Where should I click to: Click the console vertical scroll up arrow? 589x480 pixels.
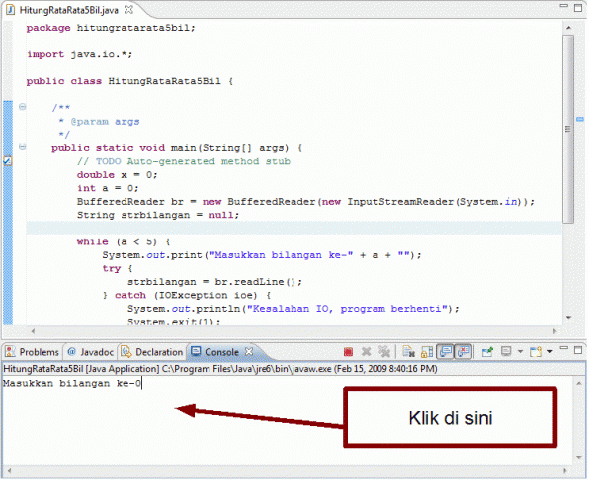point(578,383)
